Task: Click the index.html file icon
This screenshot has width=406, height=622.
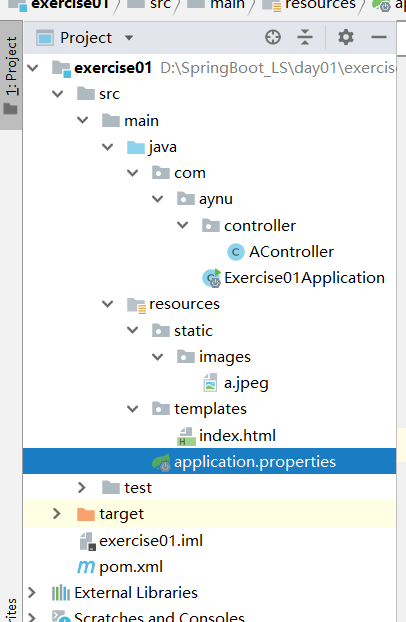Action: [186, 436]
